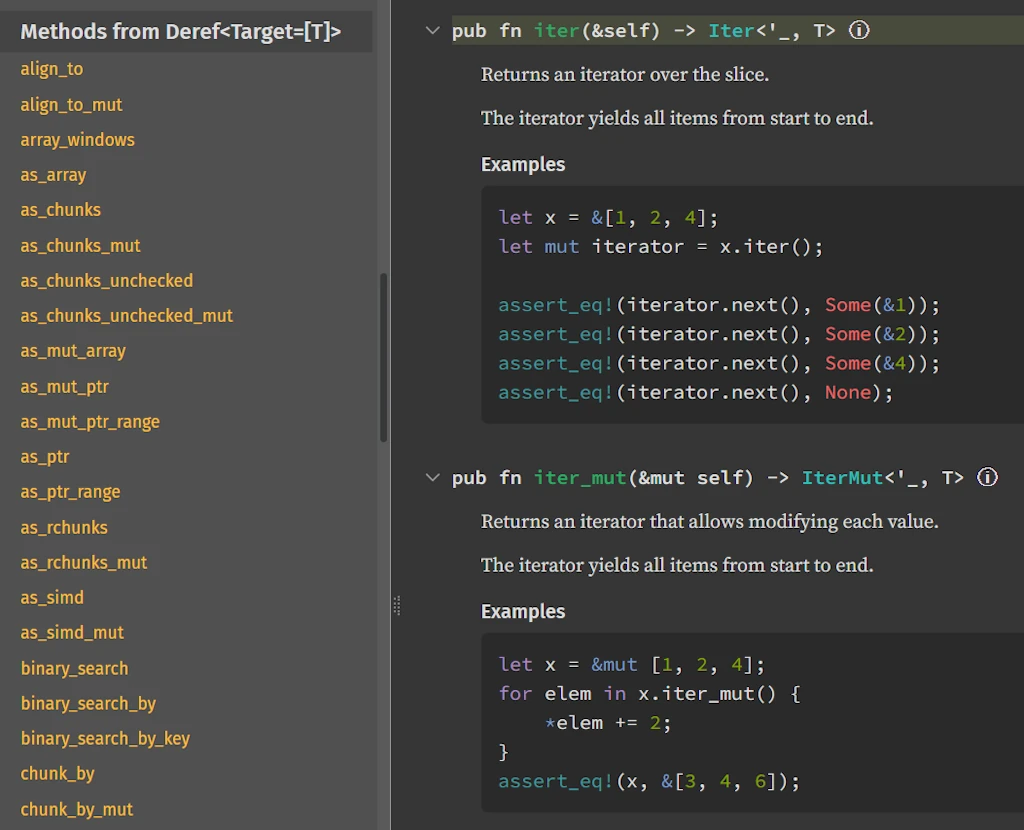Select binary_search_by_key in sidebar
1024x830 pixels.
click(105, 739)
